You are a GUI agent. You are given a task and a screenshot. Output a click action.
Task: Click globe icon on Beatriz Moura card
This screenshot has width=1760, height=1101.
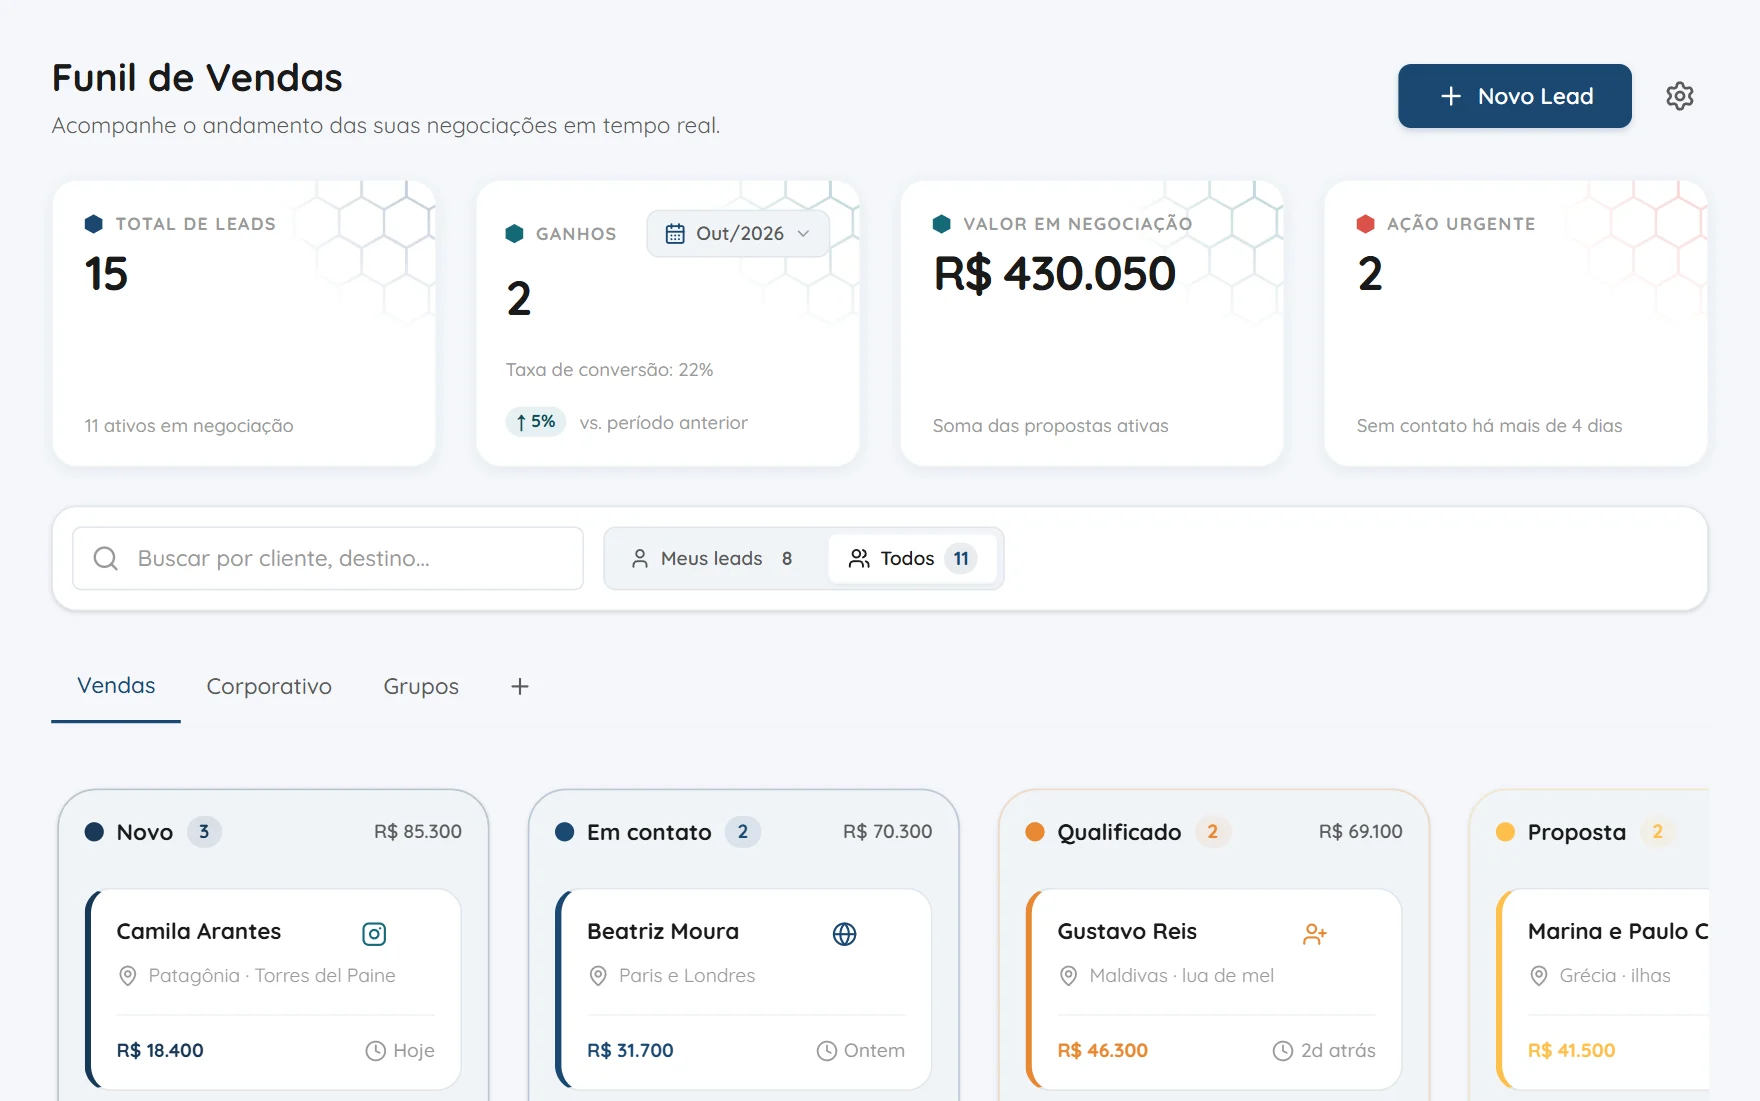click(845, 934)
